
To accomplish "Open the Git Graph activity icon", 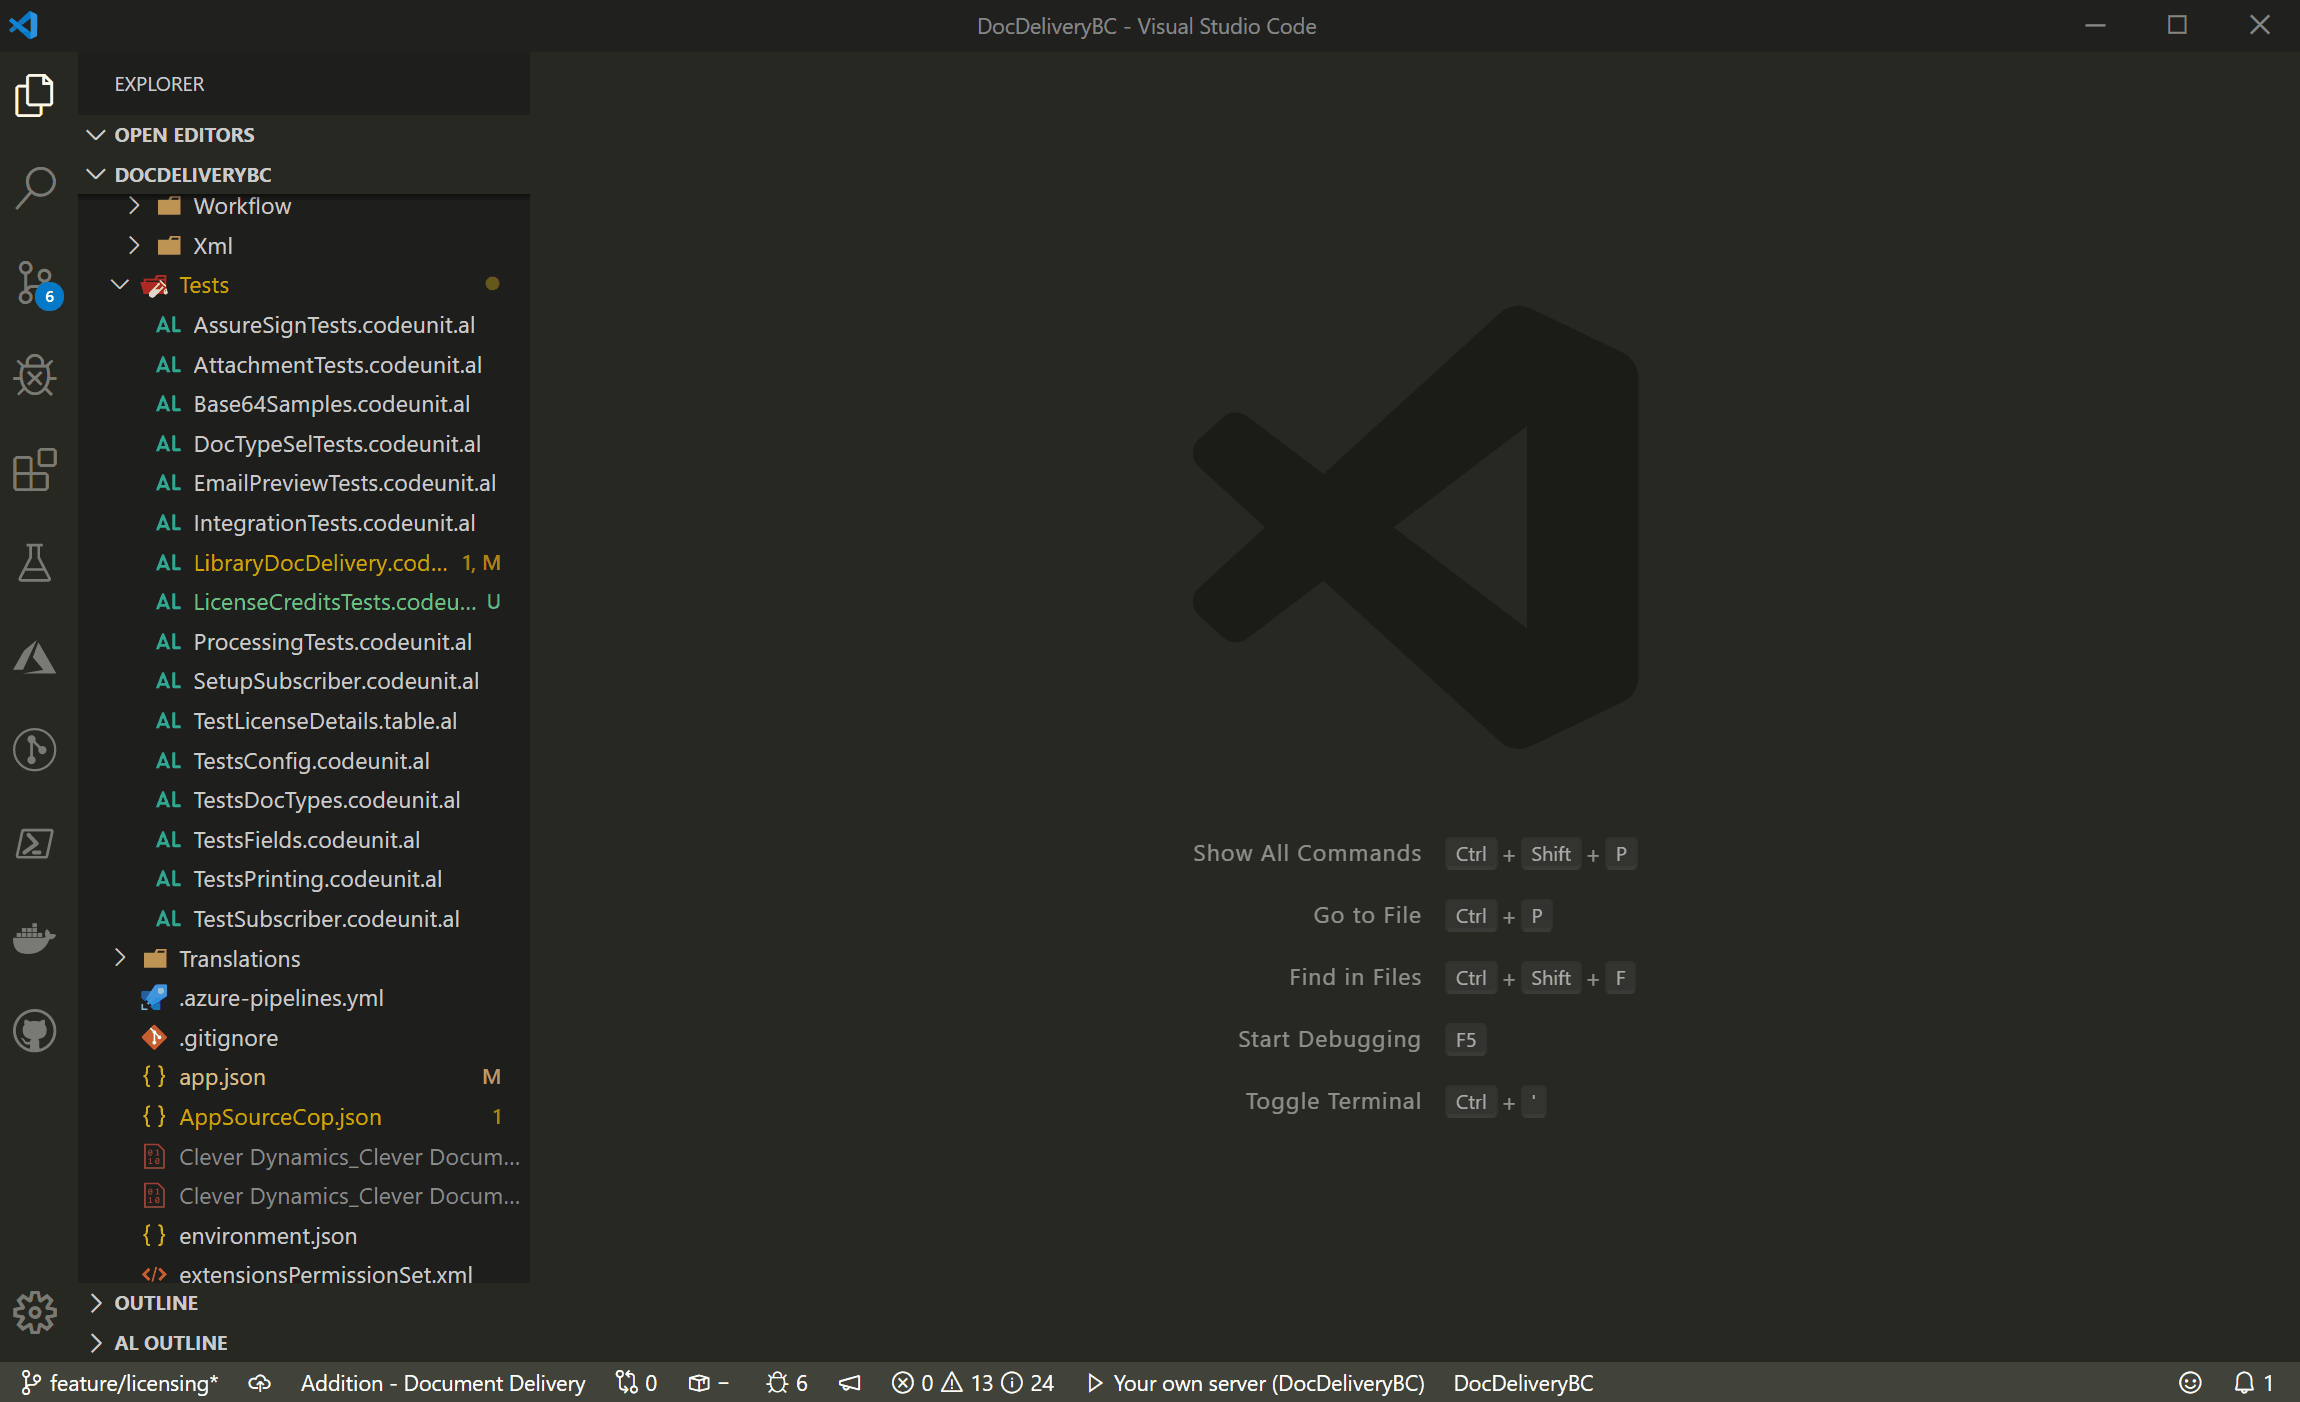I will pos(35,750).
